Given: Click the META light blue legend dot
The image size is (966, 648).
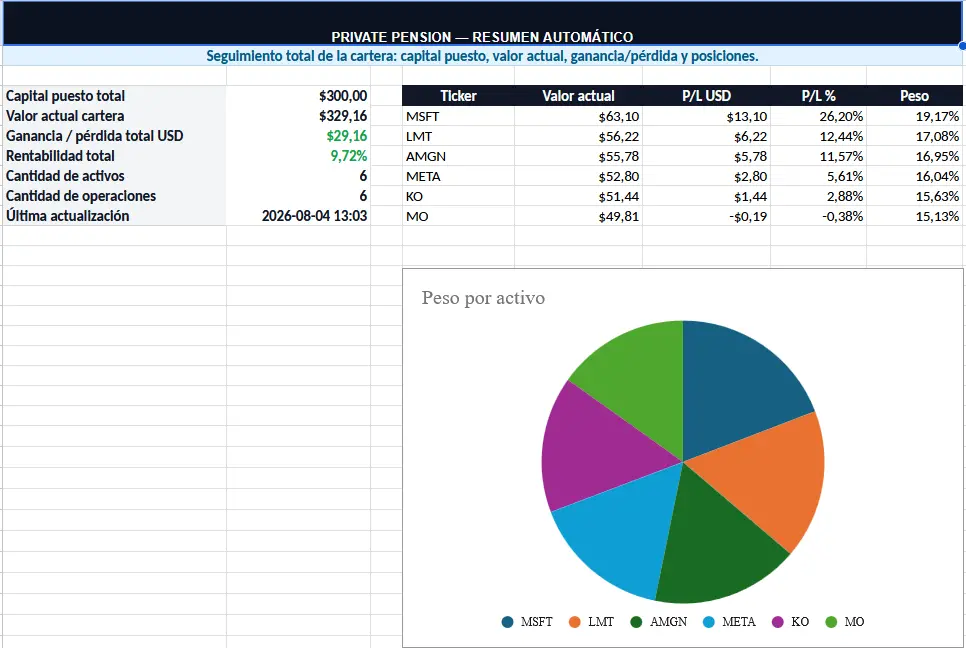Looking at the screenshot, I should (708, 622).
